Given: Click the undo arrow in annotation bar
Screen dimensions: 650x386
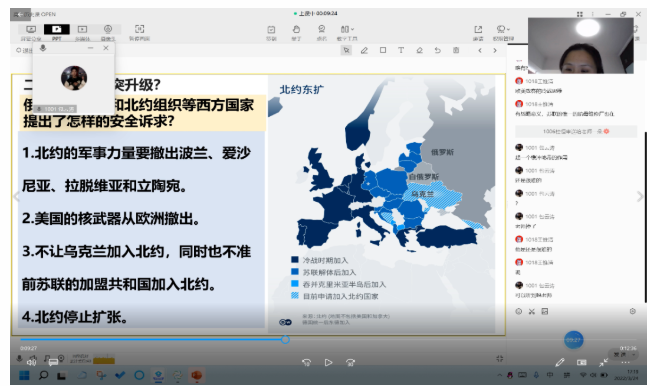Looking at the screenshot, I should coord(437,50).
